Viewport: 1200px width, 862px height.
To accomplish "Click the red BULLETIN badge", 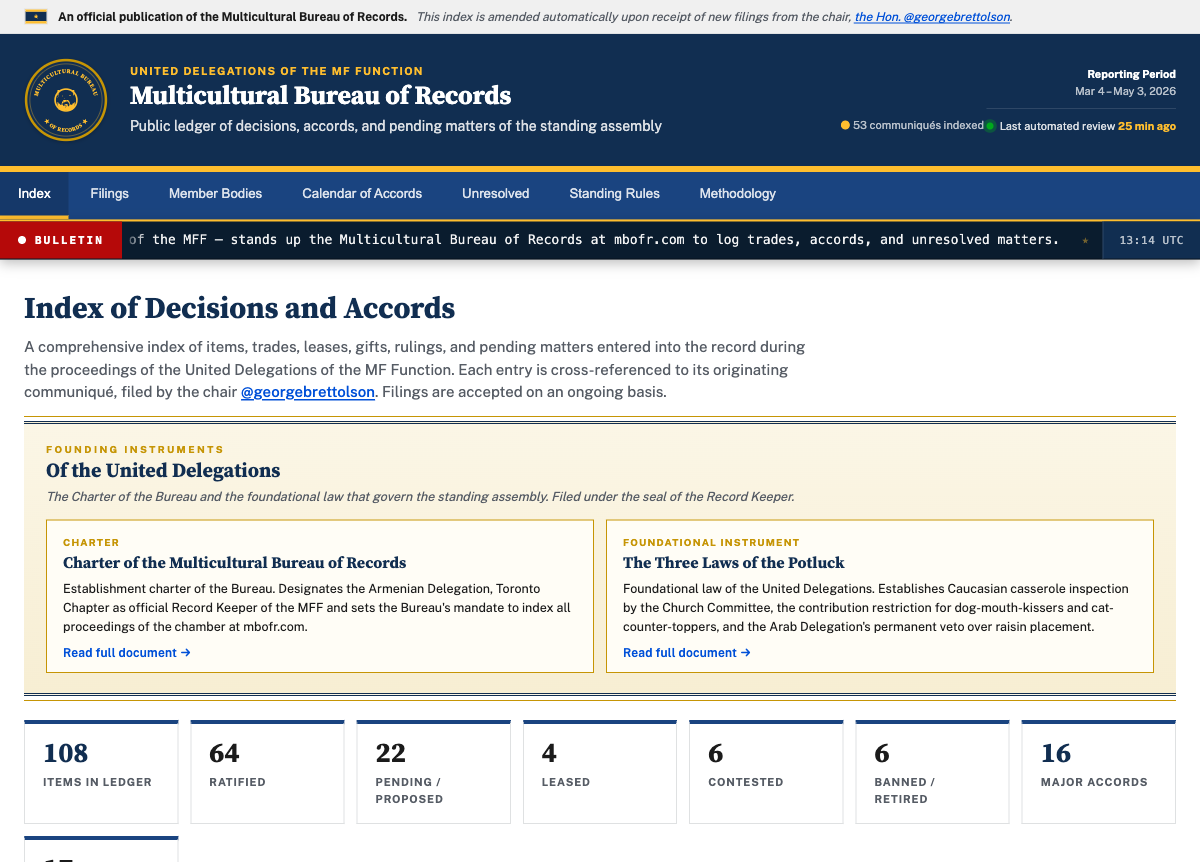I will (61, 240).
